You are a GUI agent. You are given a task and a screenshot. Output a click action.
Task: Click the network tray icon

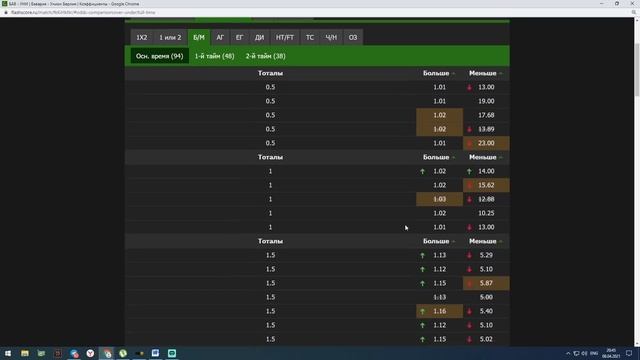576,353
